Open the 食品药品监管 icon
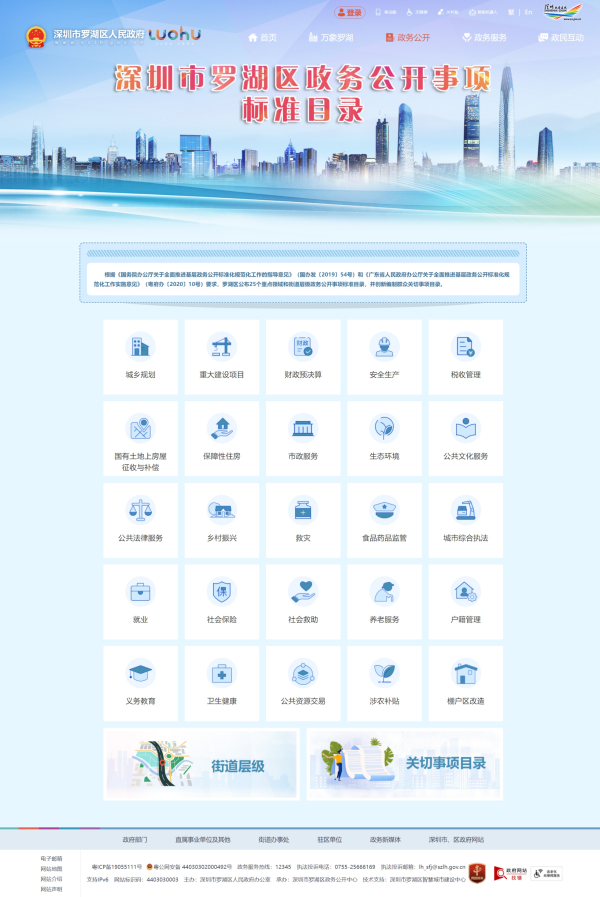Screen dimensions: 600x897 (383, 510)
